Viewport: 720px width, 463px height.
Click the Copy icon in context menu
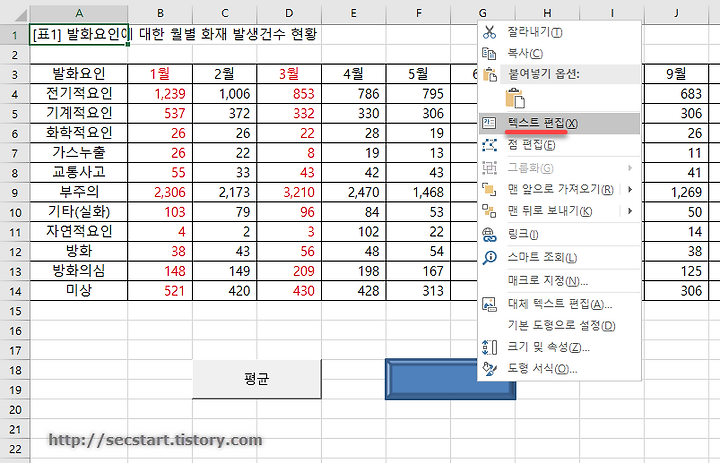[489, 53]
